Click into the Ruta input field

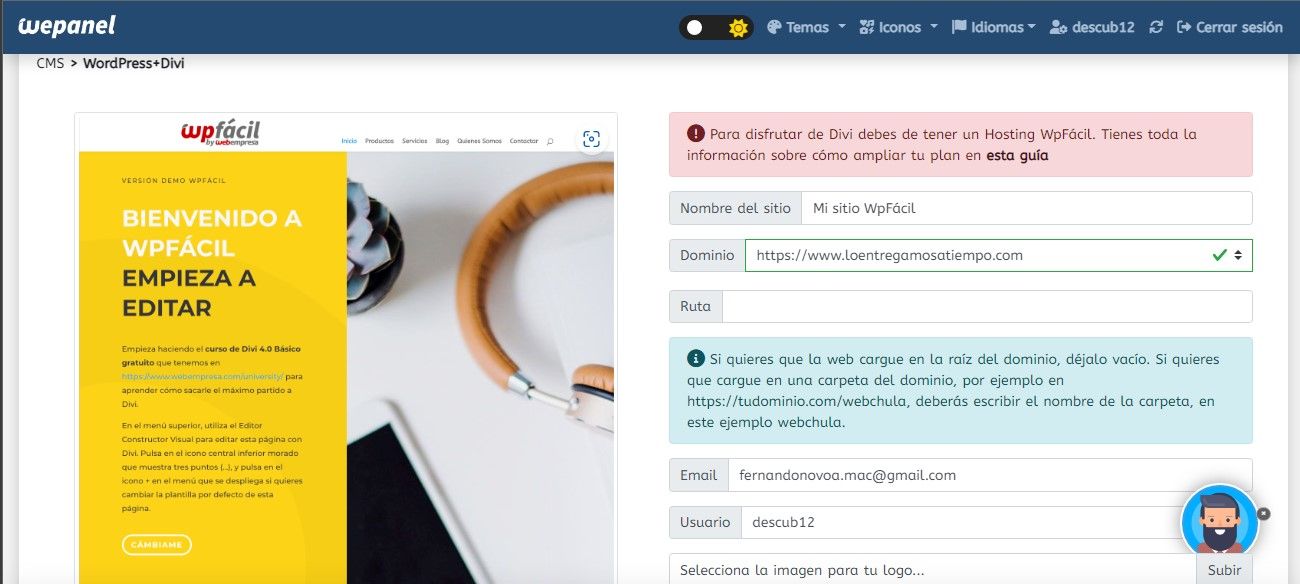point(986,306)
